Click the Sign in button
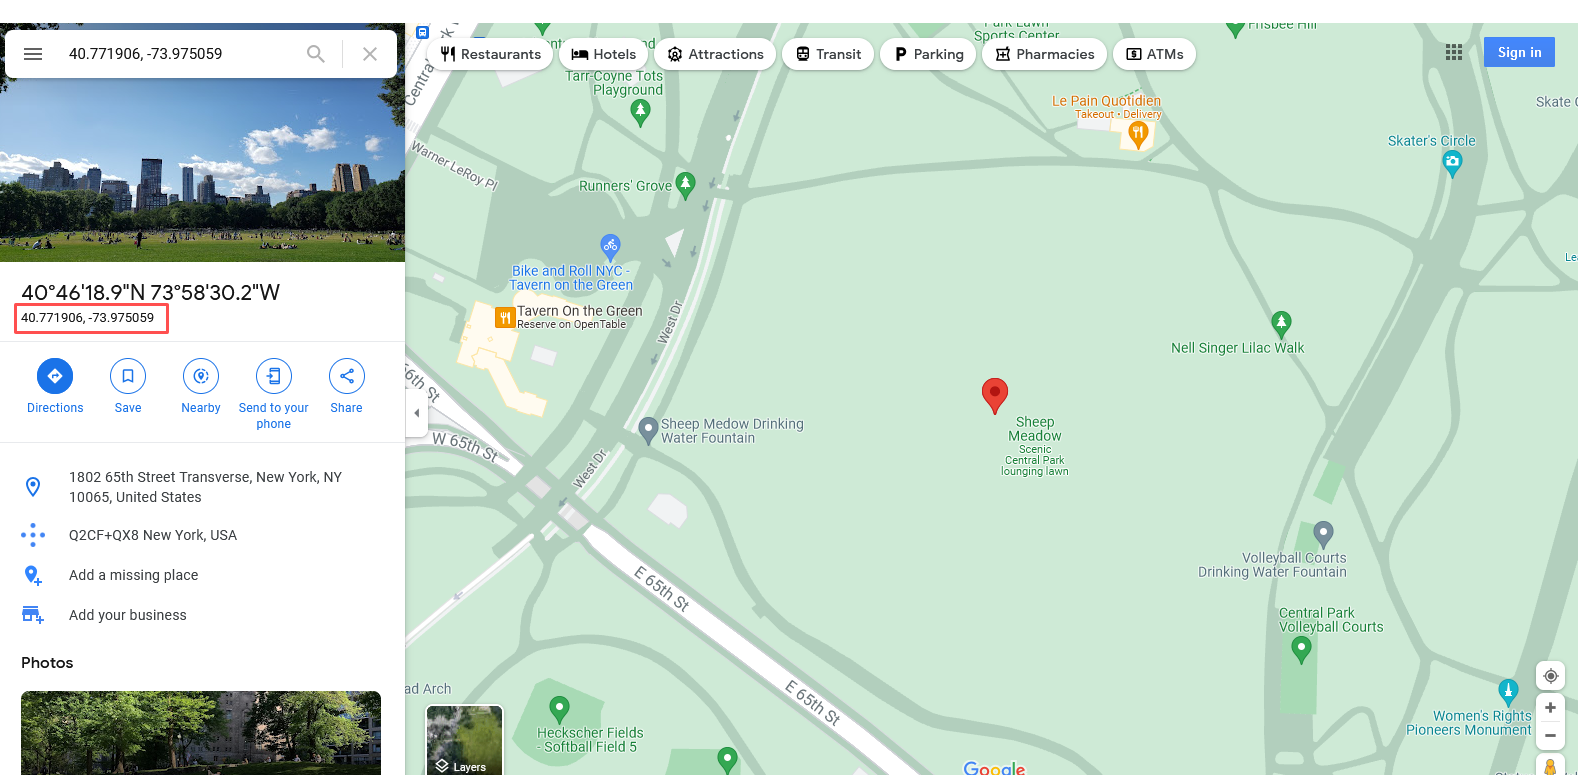The width and height of the screenshot is (1578, 775). (1519, 52)
